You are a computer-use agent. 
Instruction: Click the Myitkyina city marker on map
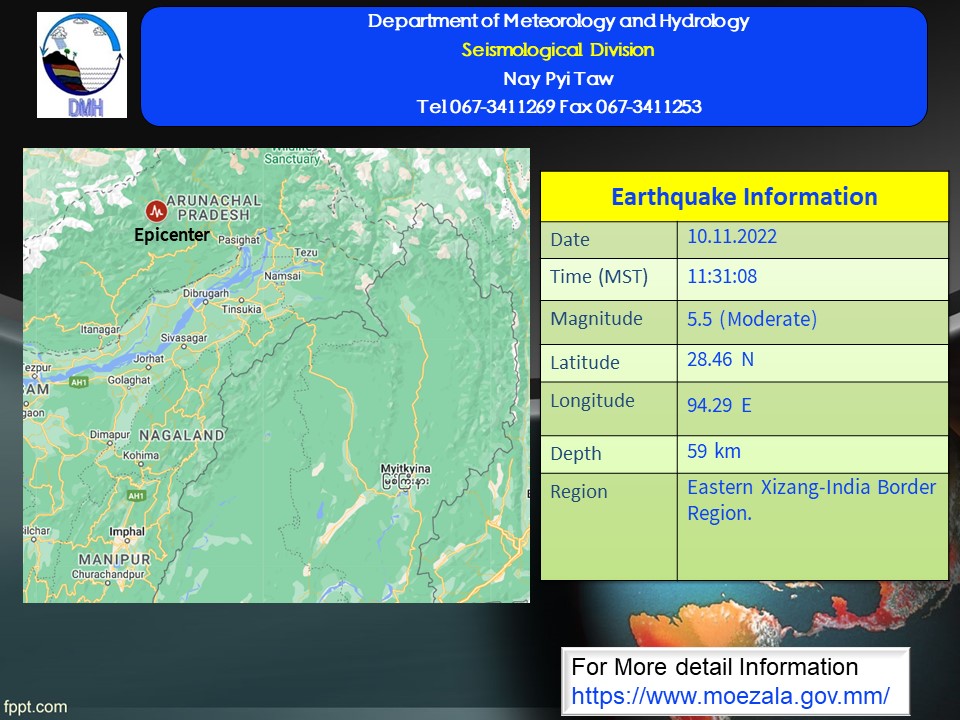pyautogui.click(x=392, y=481)
